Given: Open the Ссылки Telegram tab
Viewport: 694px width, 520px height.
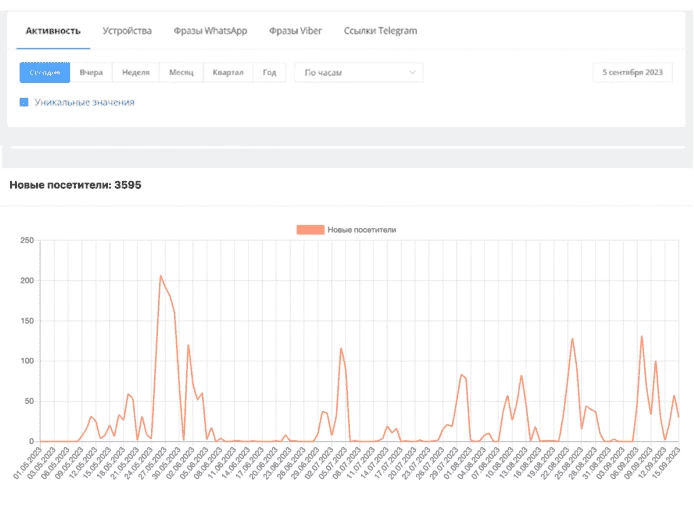Looking at the screenshot, I should [x=380, y=31].
